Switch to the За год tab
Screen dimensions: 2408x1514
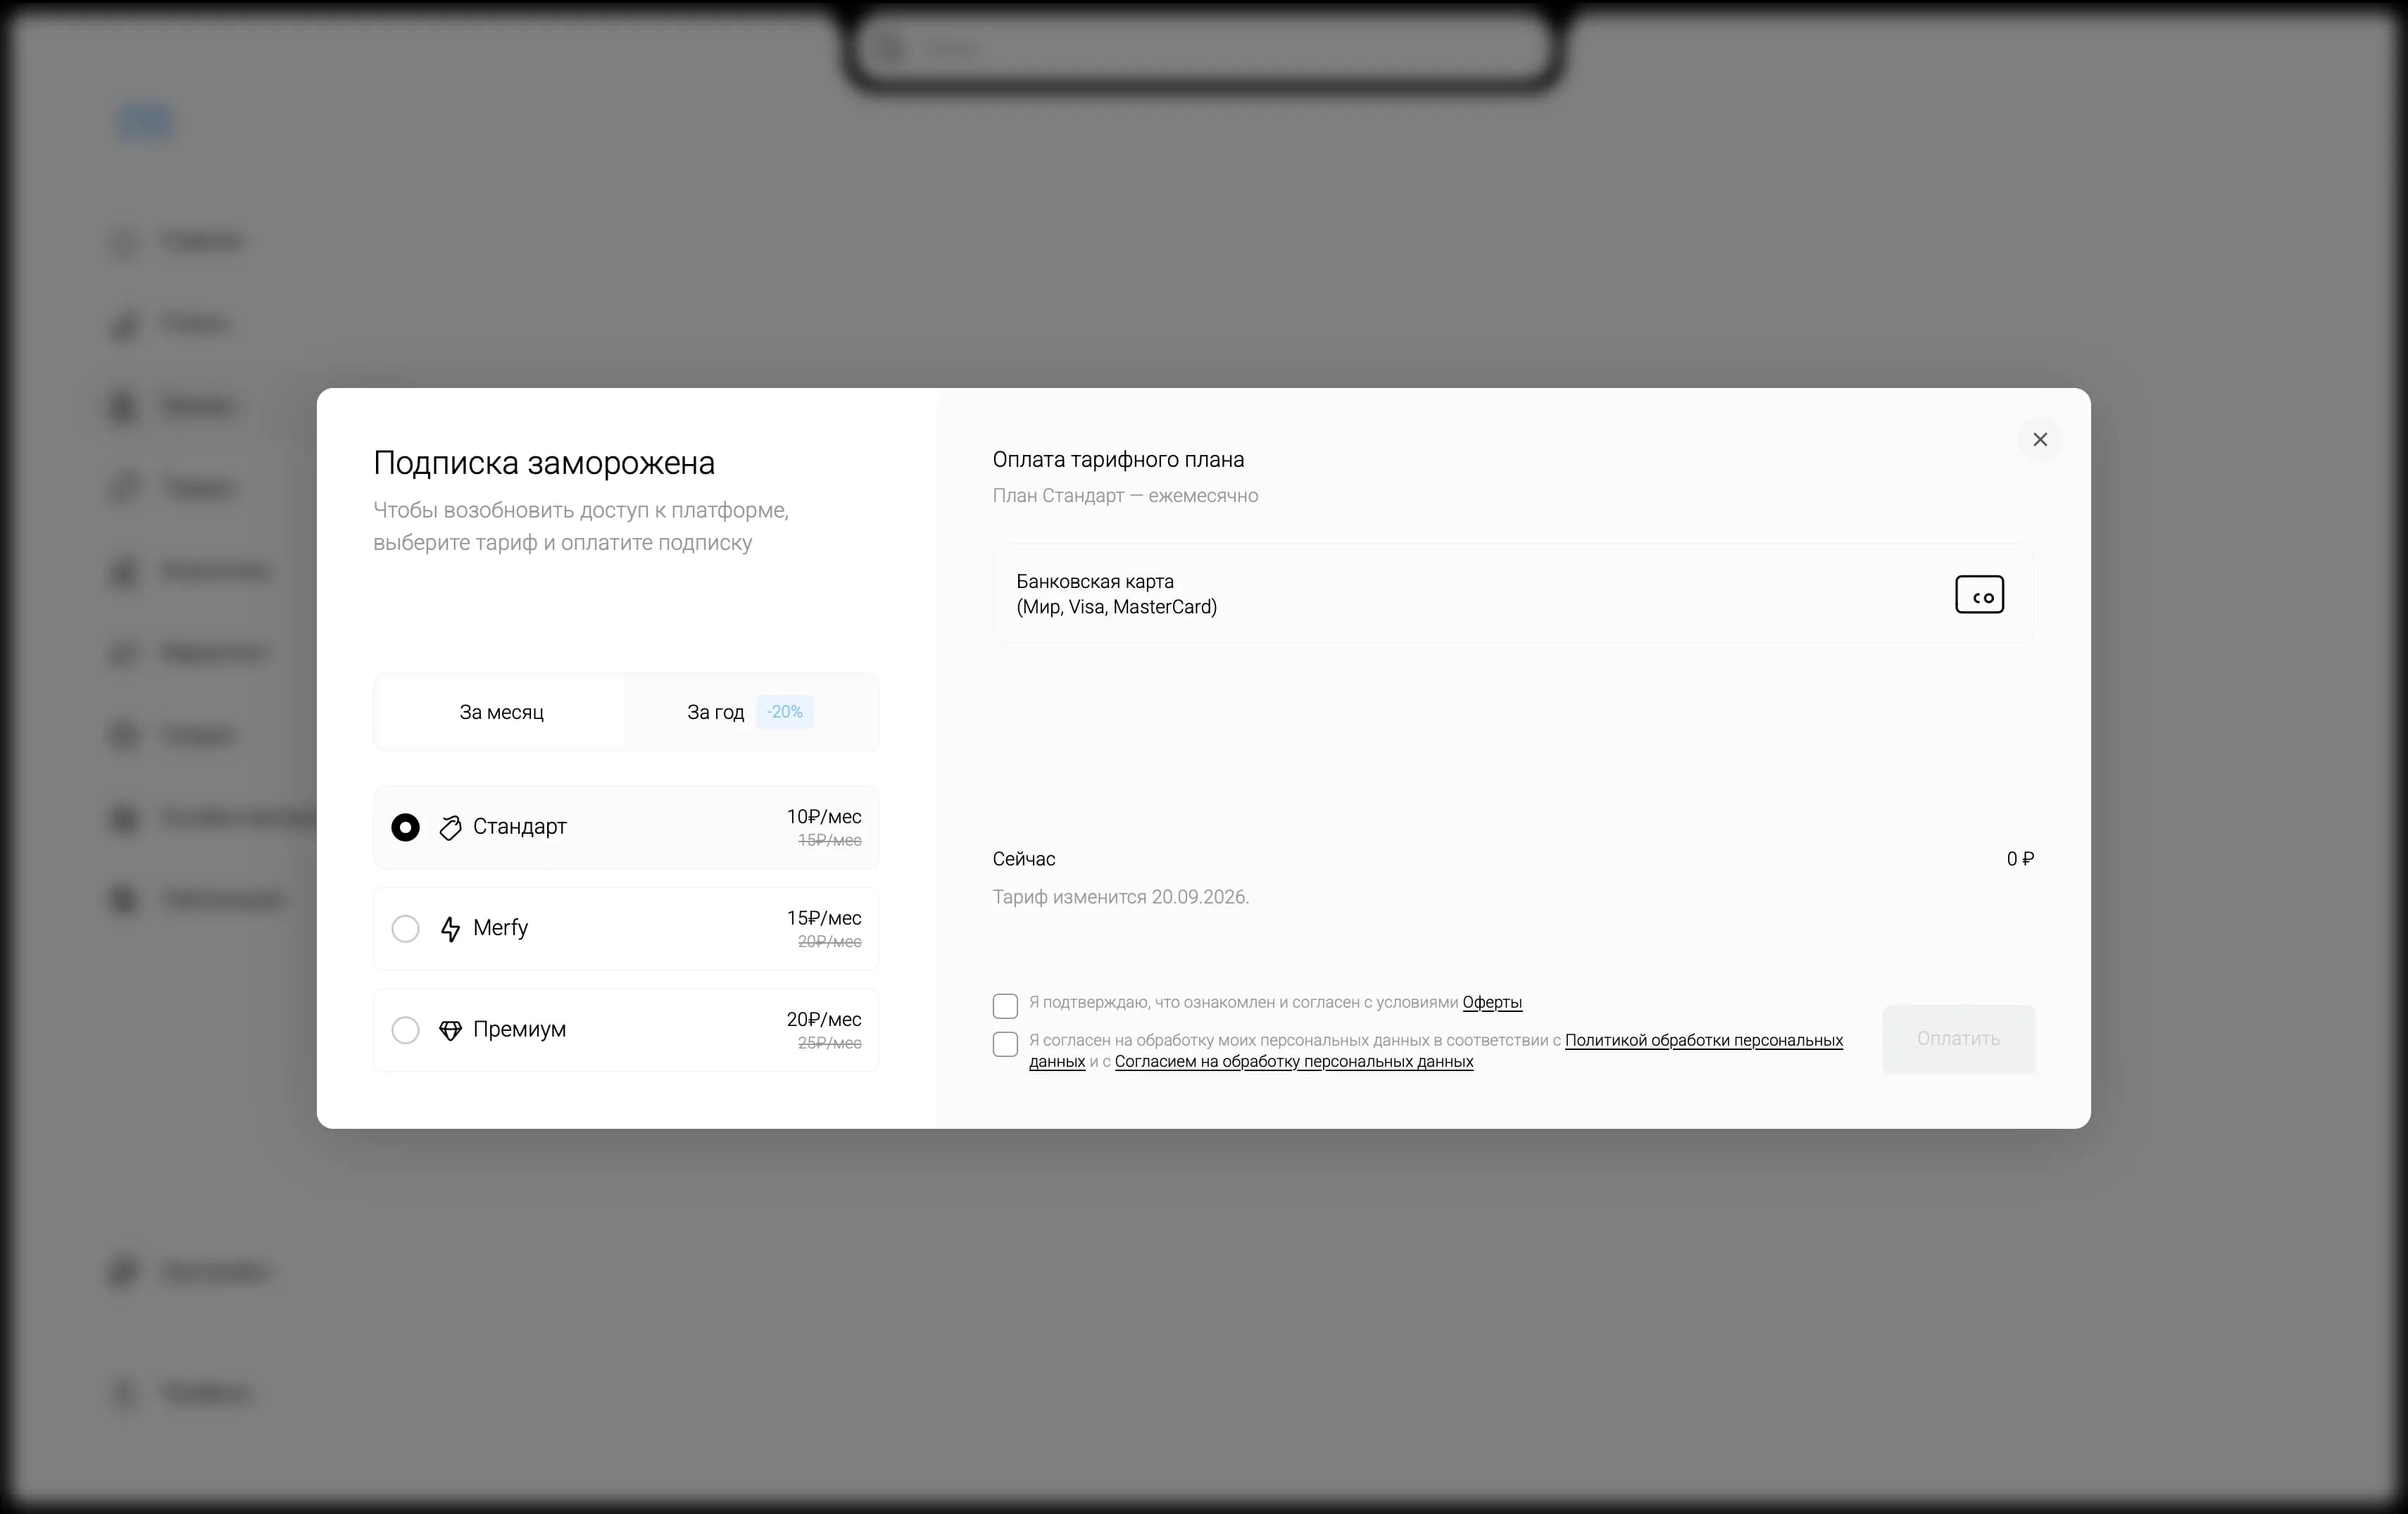tap(750, 712)
